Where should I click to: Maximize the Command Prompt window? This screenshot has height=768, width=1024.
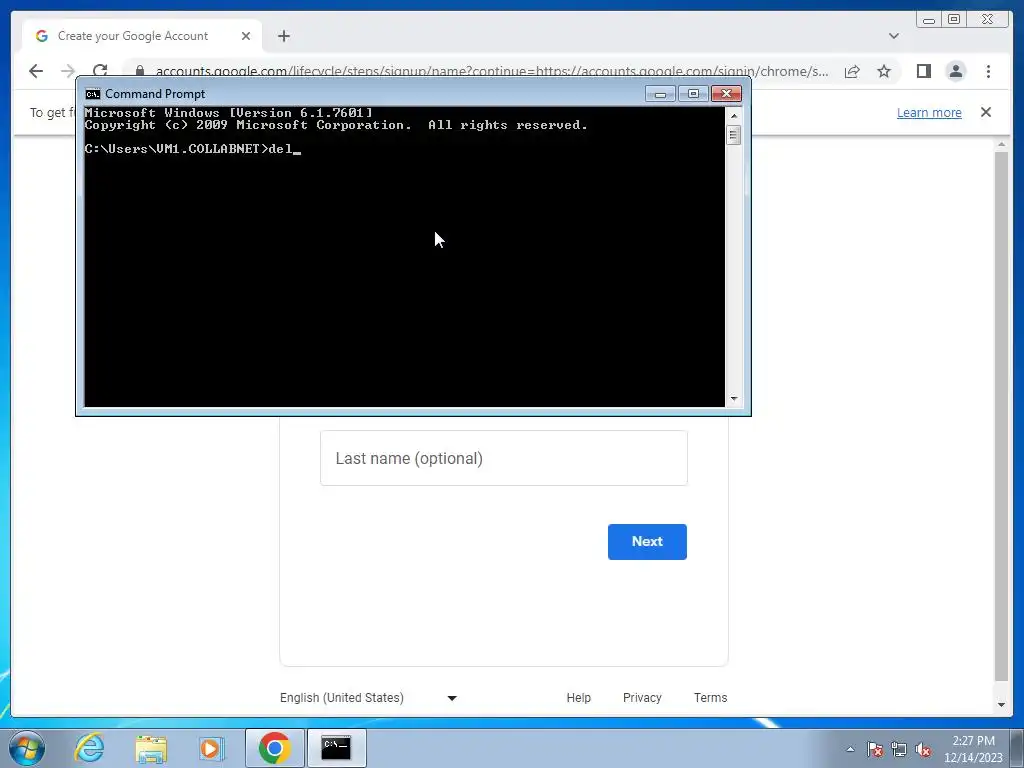[x=693, y=94]
